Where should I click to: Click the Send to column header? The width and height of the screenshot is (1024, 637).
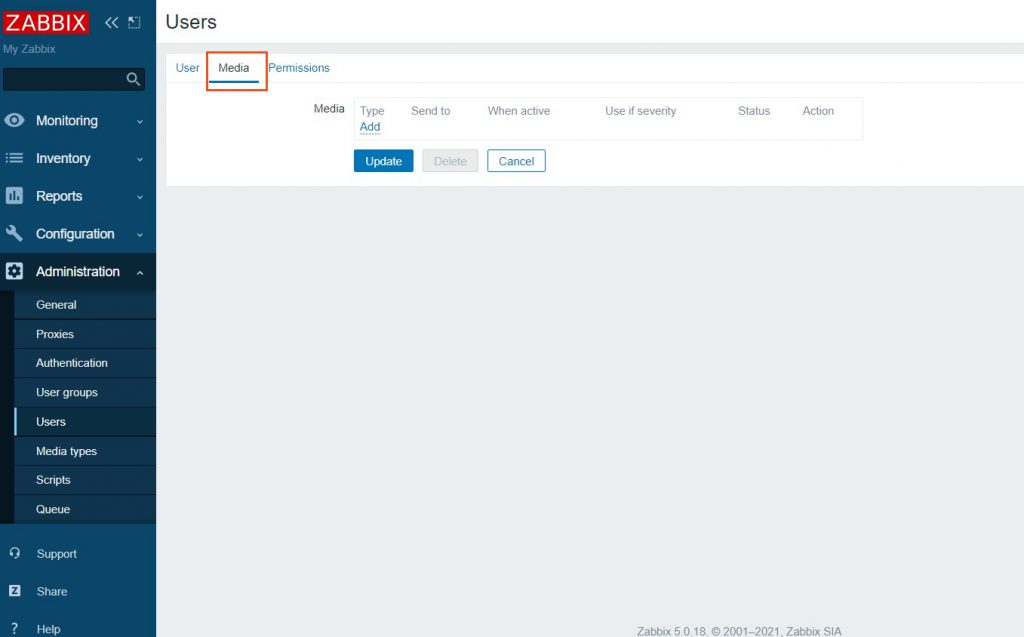pyautogui.click(x=430, y=111)
